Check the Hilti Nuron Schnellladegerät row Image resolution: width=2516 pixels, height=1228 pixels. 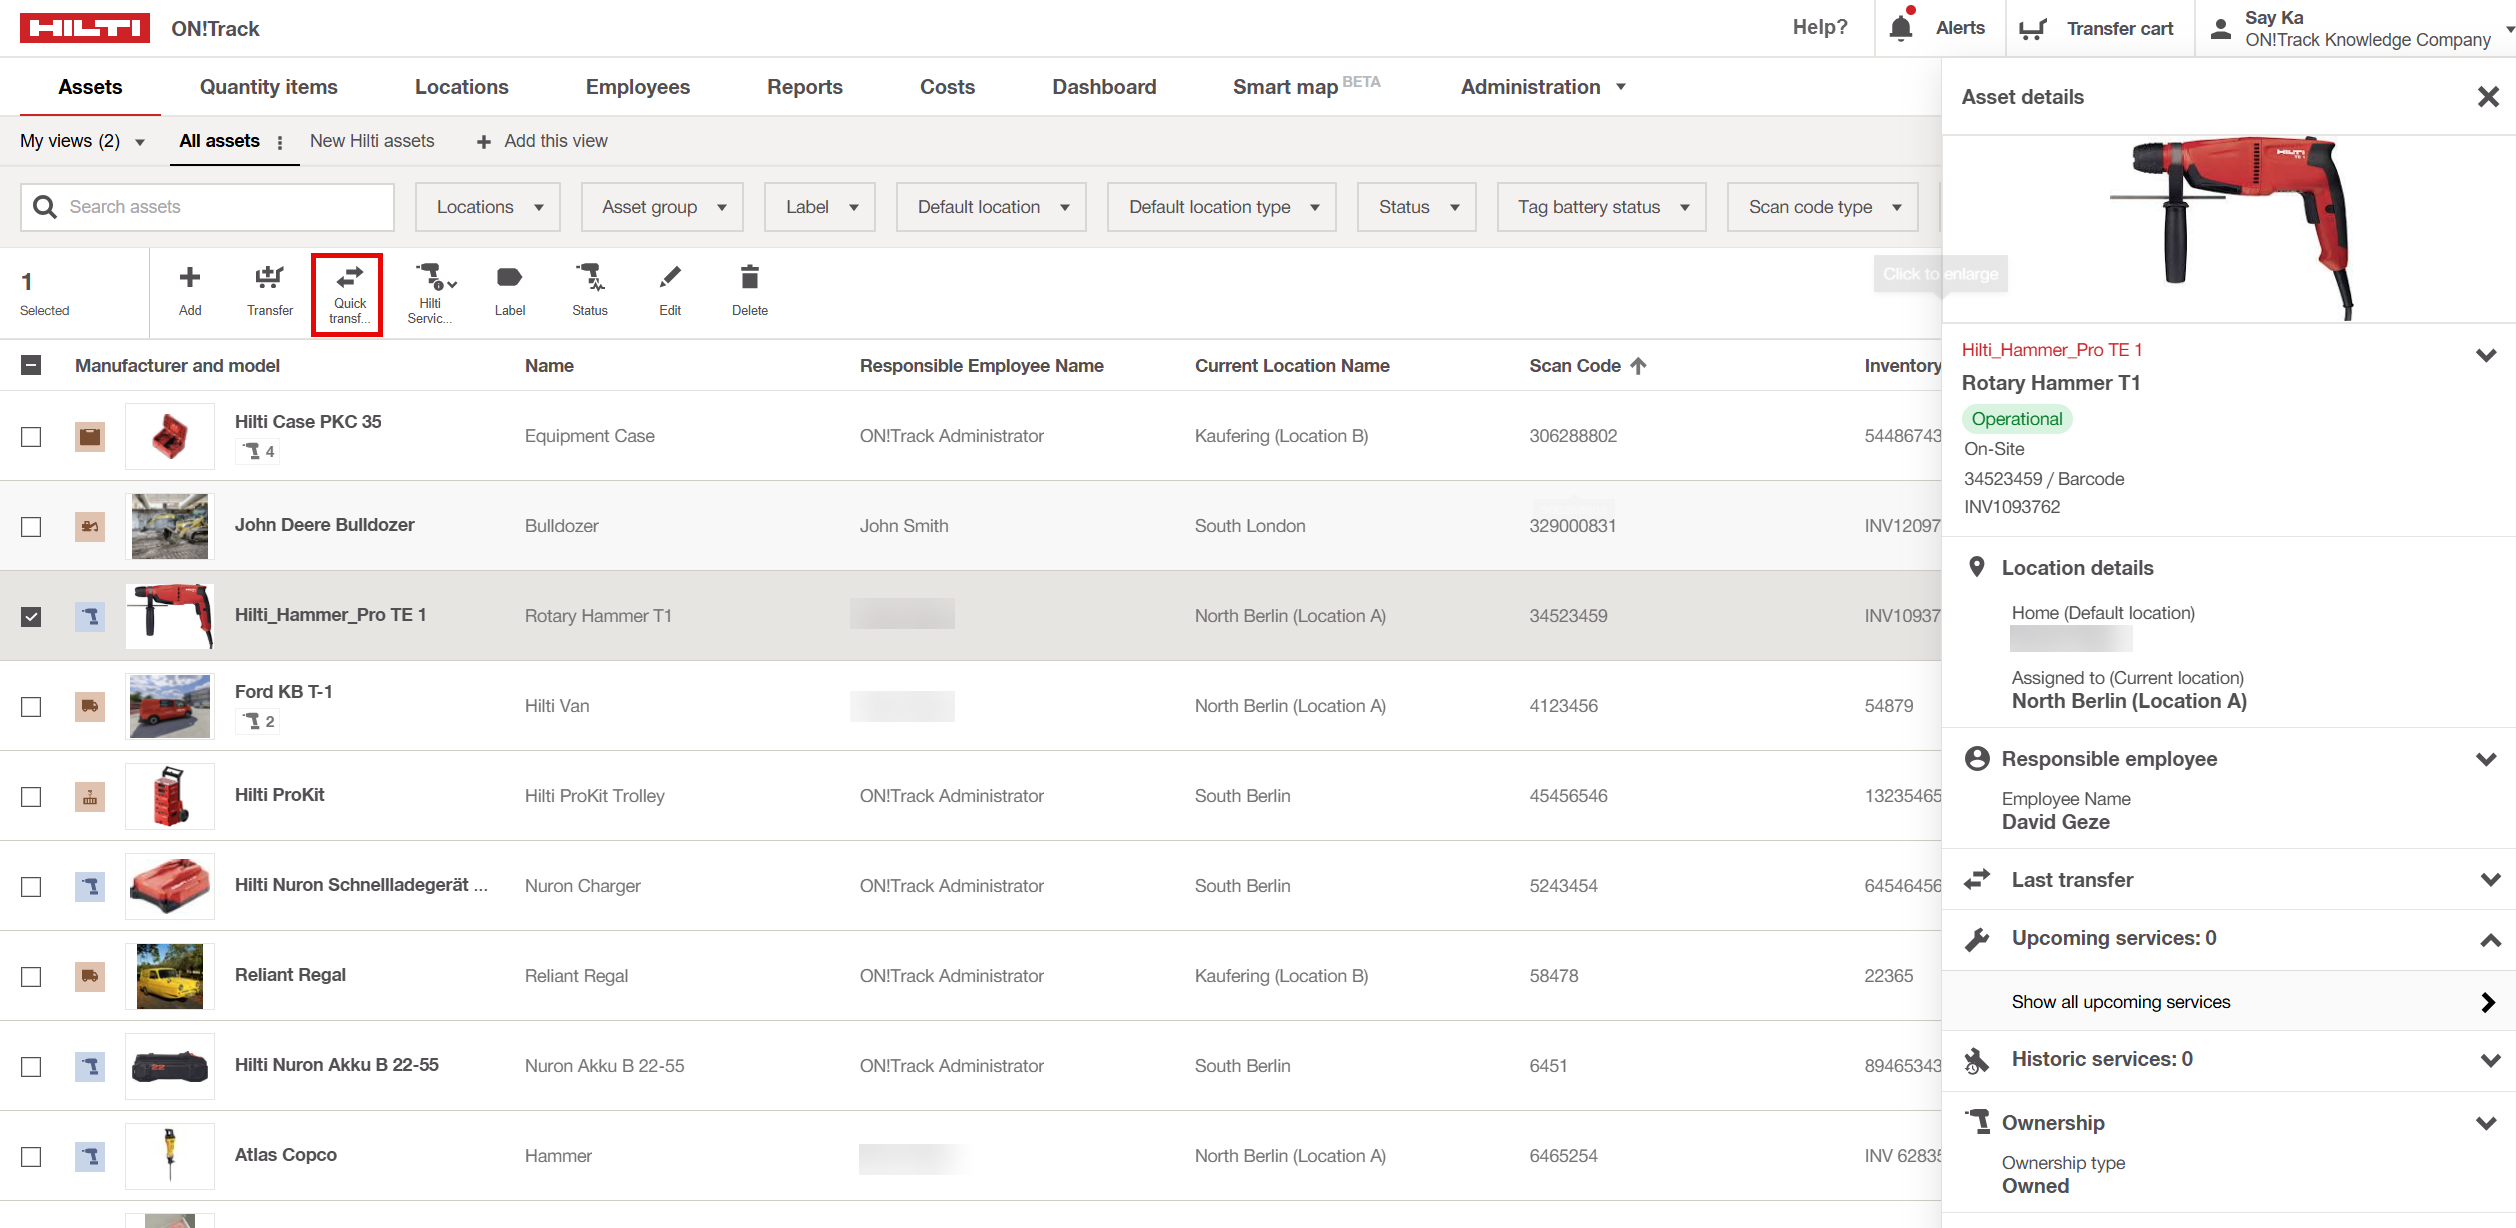coord(31,887)
